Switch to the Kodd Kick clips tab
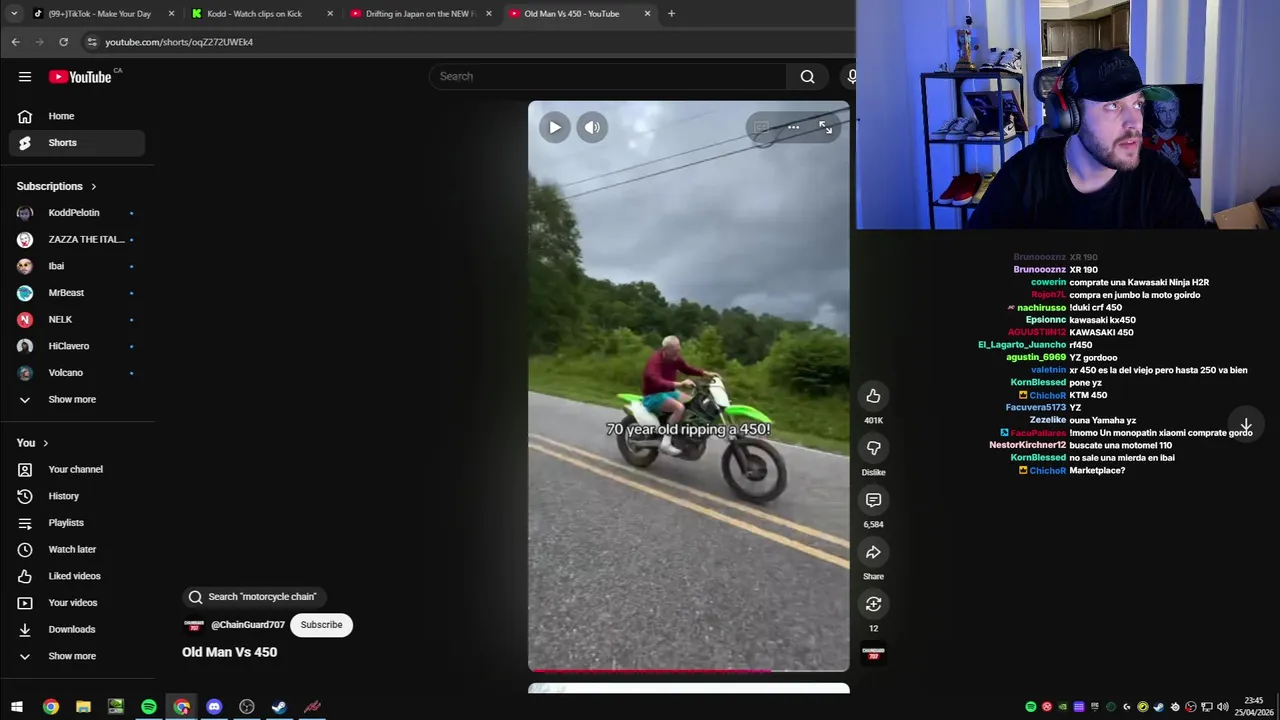The height and width of the screenshot is (720, 1280). point(263,14)
